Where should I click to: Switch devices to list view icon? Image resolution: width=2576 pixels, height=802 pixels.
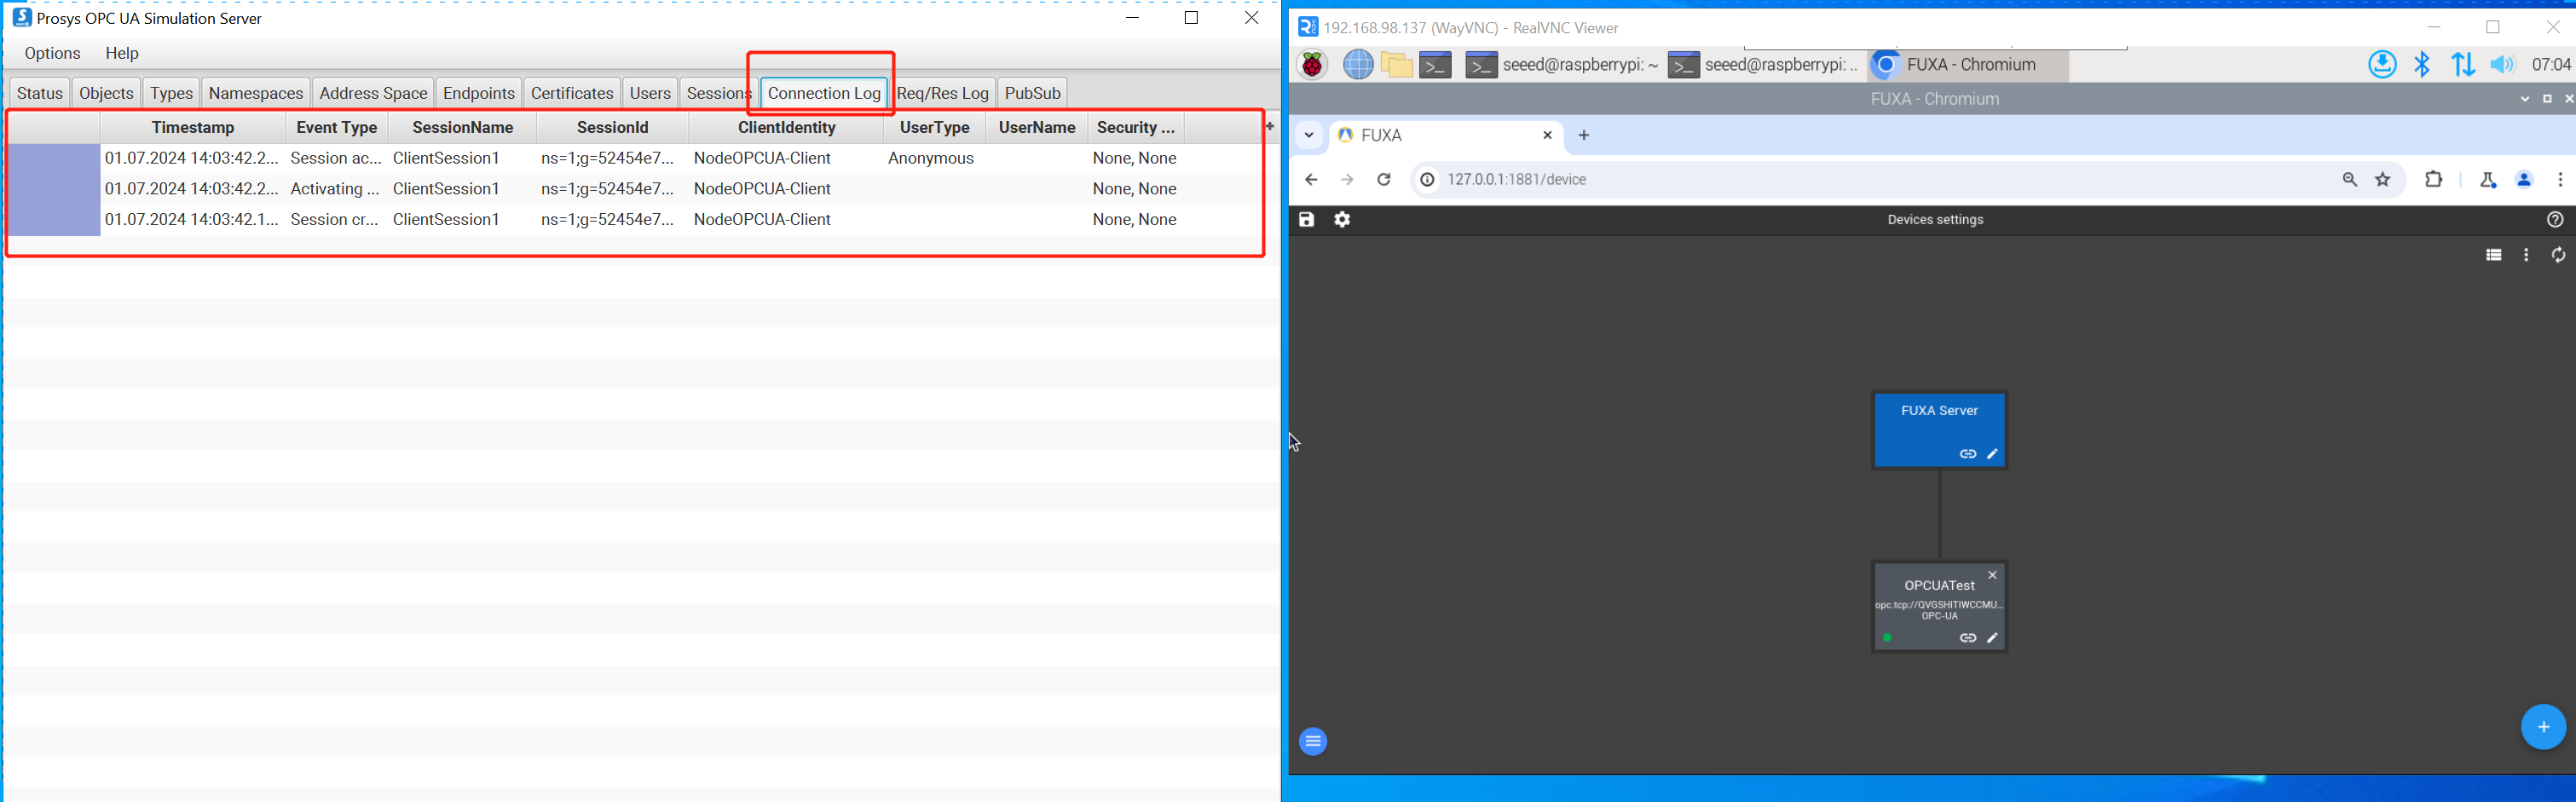coord(2494,256)
